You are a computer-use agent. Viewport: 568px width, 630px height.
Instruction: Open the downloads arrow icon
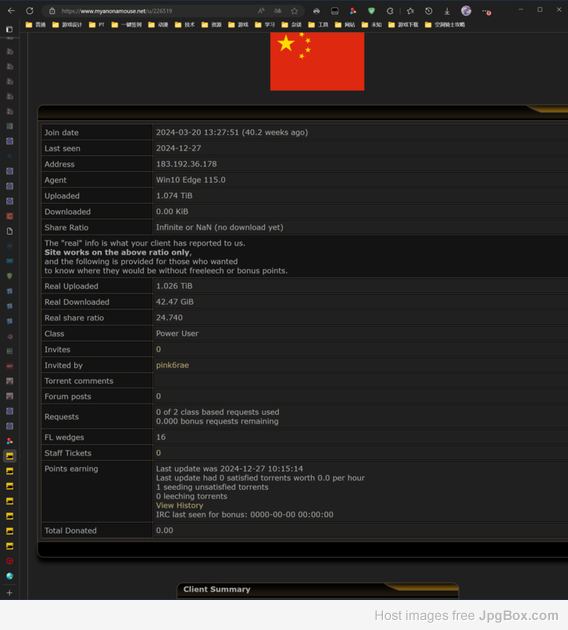pyautogui.click(x=447, y=11)
